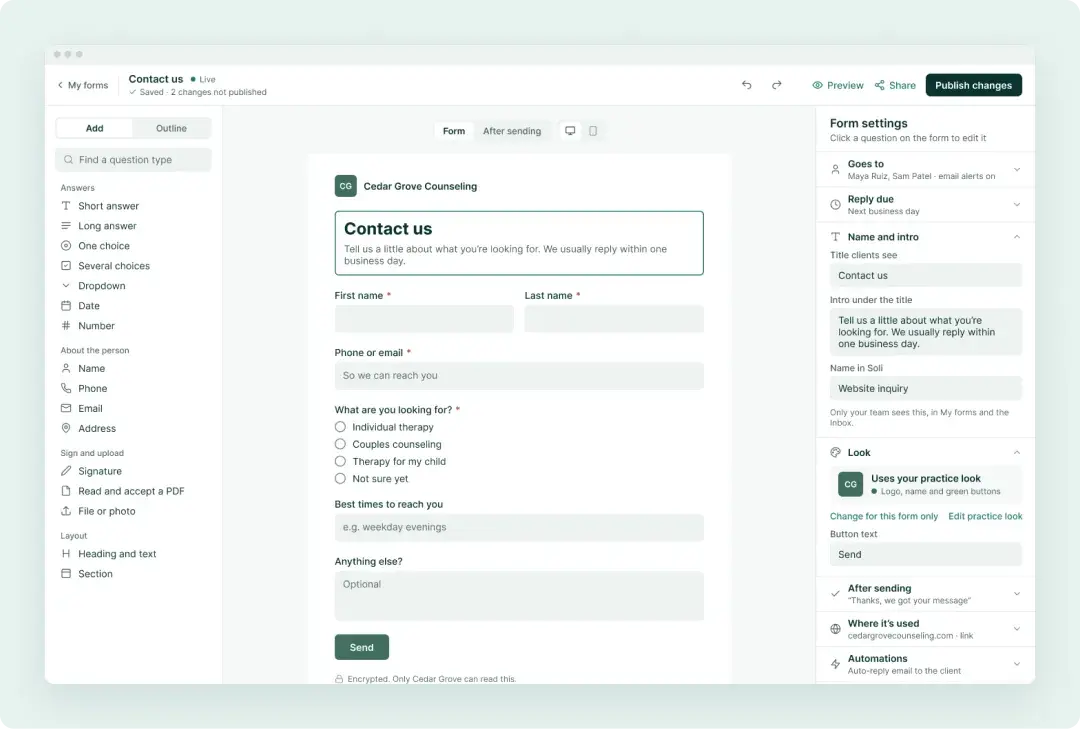The image size is (1080, 729).
Task: Select Not sure yet radio option
Action: (x=340, y=479)
